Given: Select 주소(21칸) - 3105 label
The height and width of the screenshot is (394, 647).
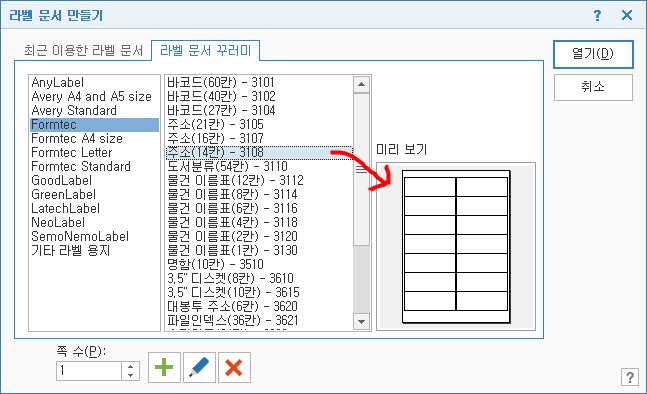Looking at the screenshot, I should point(259,125).
